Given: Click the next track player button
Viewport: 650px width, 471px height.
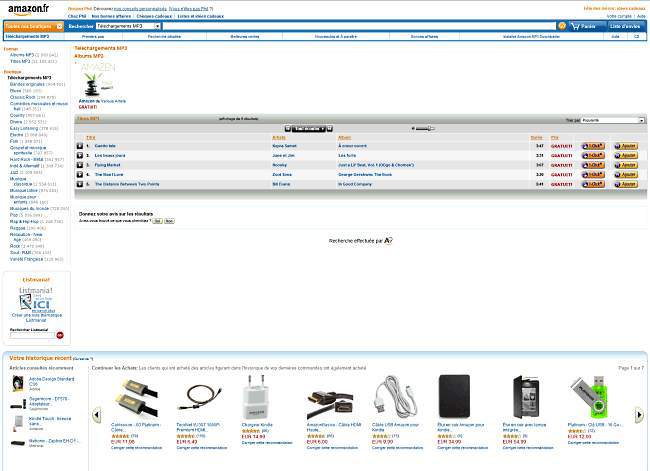Looking at the screenshot, I should pos(330,129).
